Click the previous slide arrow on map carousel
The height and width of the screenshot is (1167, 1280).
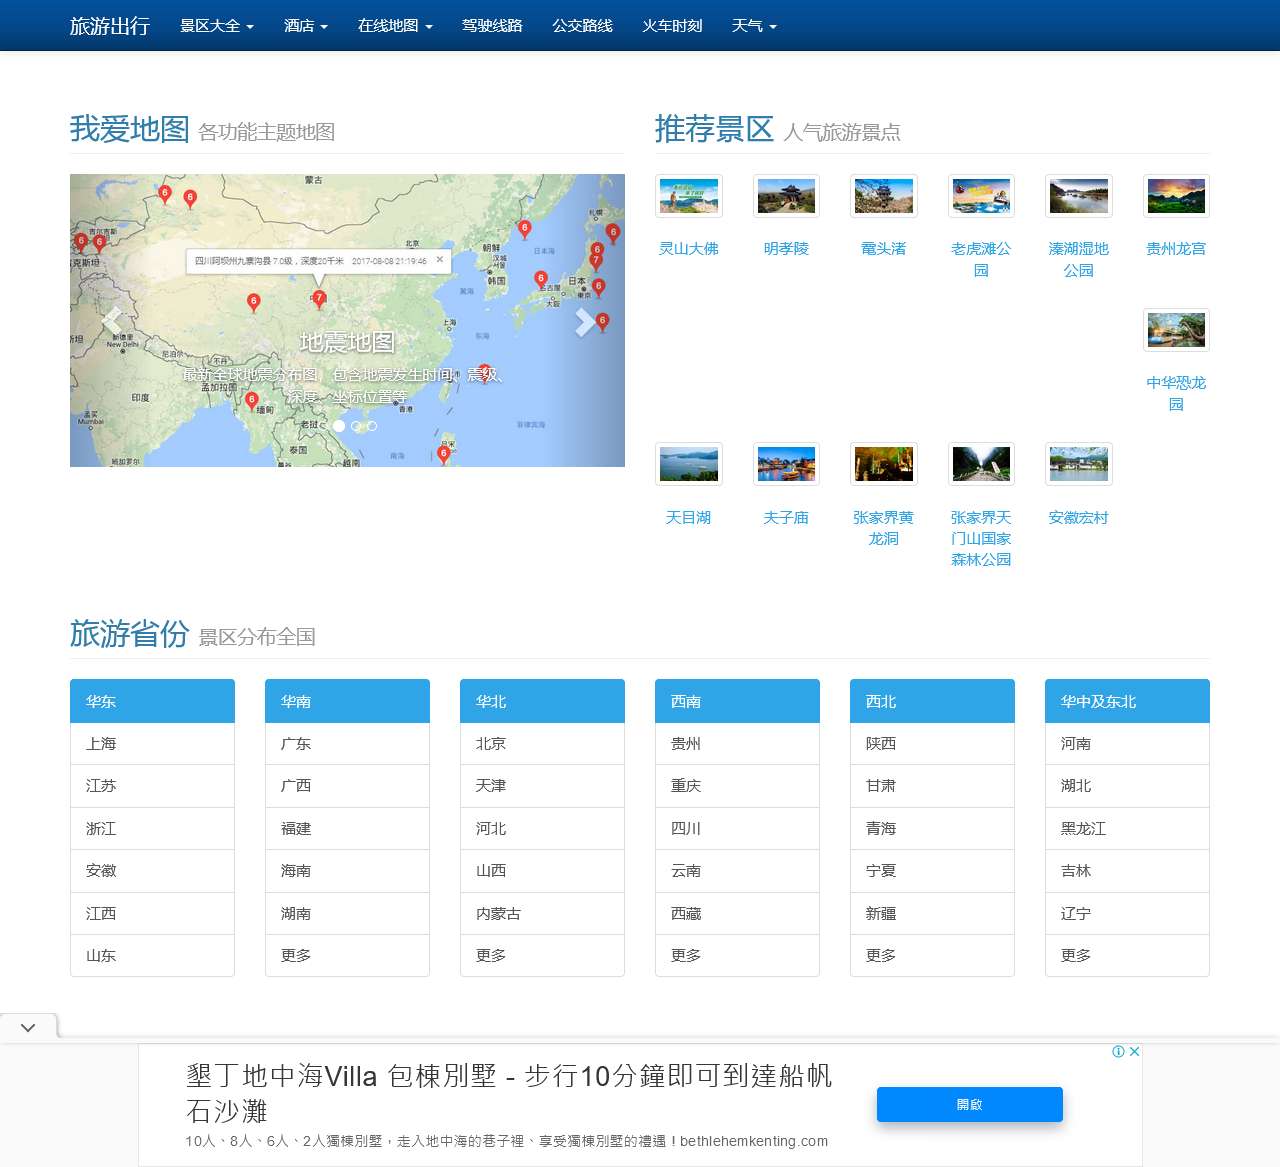pyautogui.click(x=111, y=321)
